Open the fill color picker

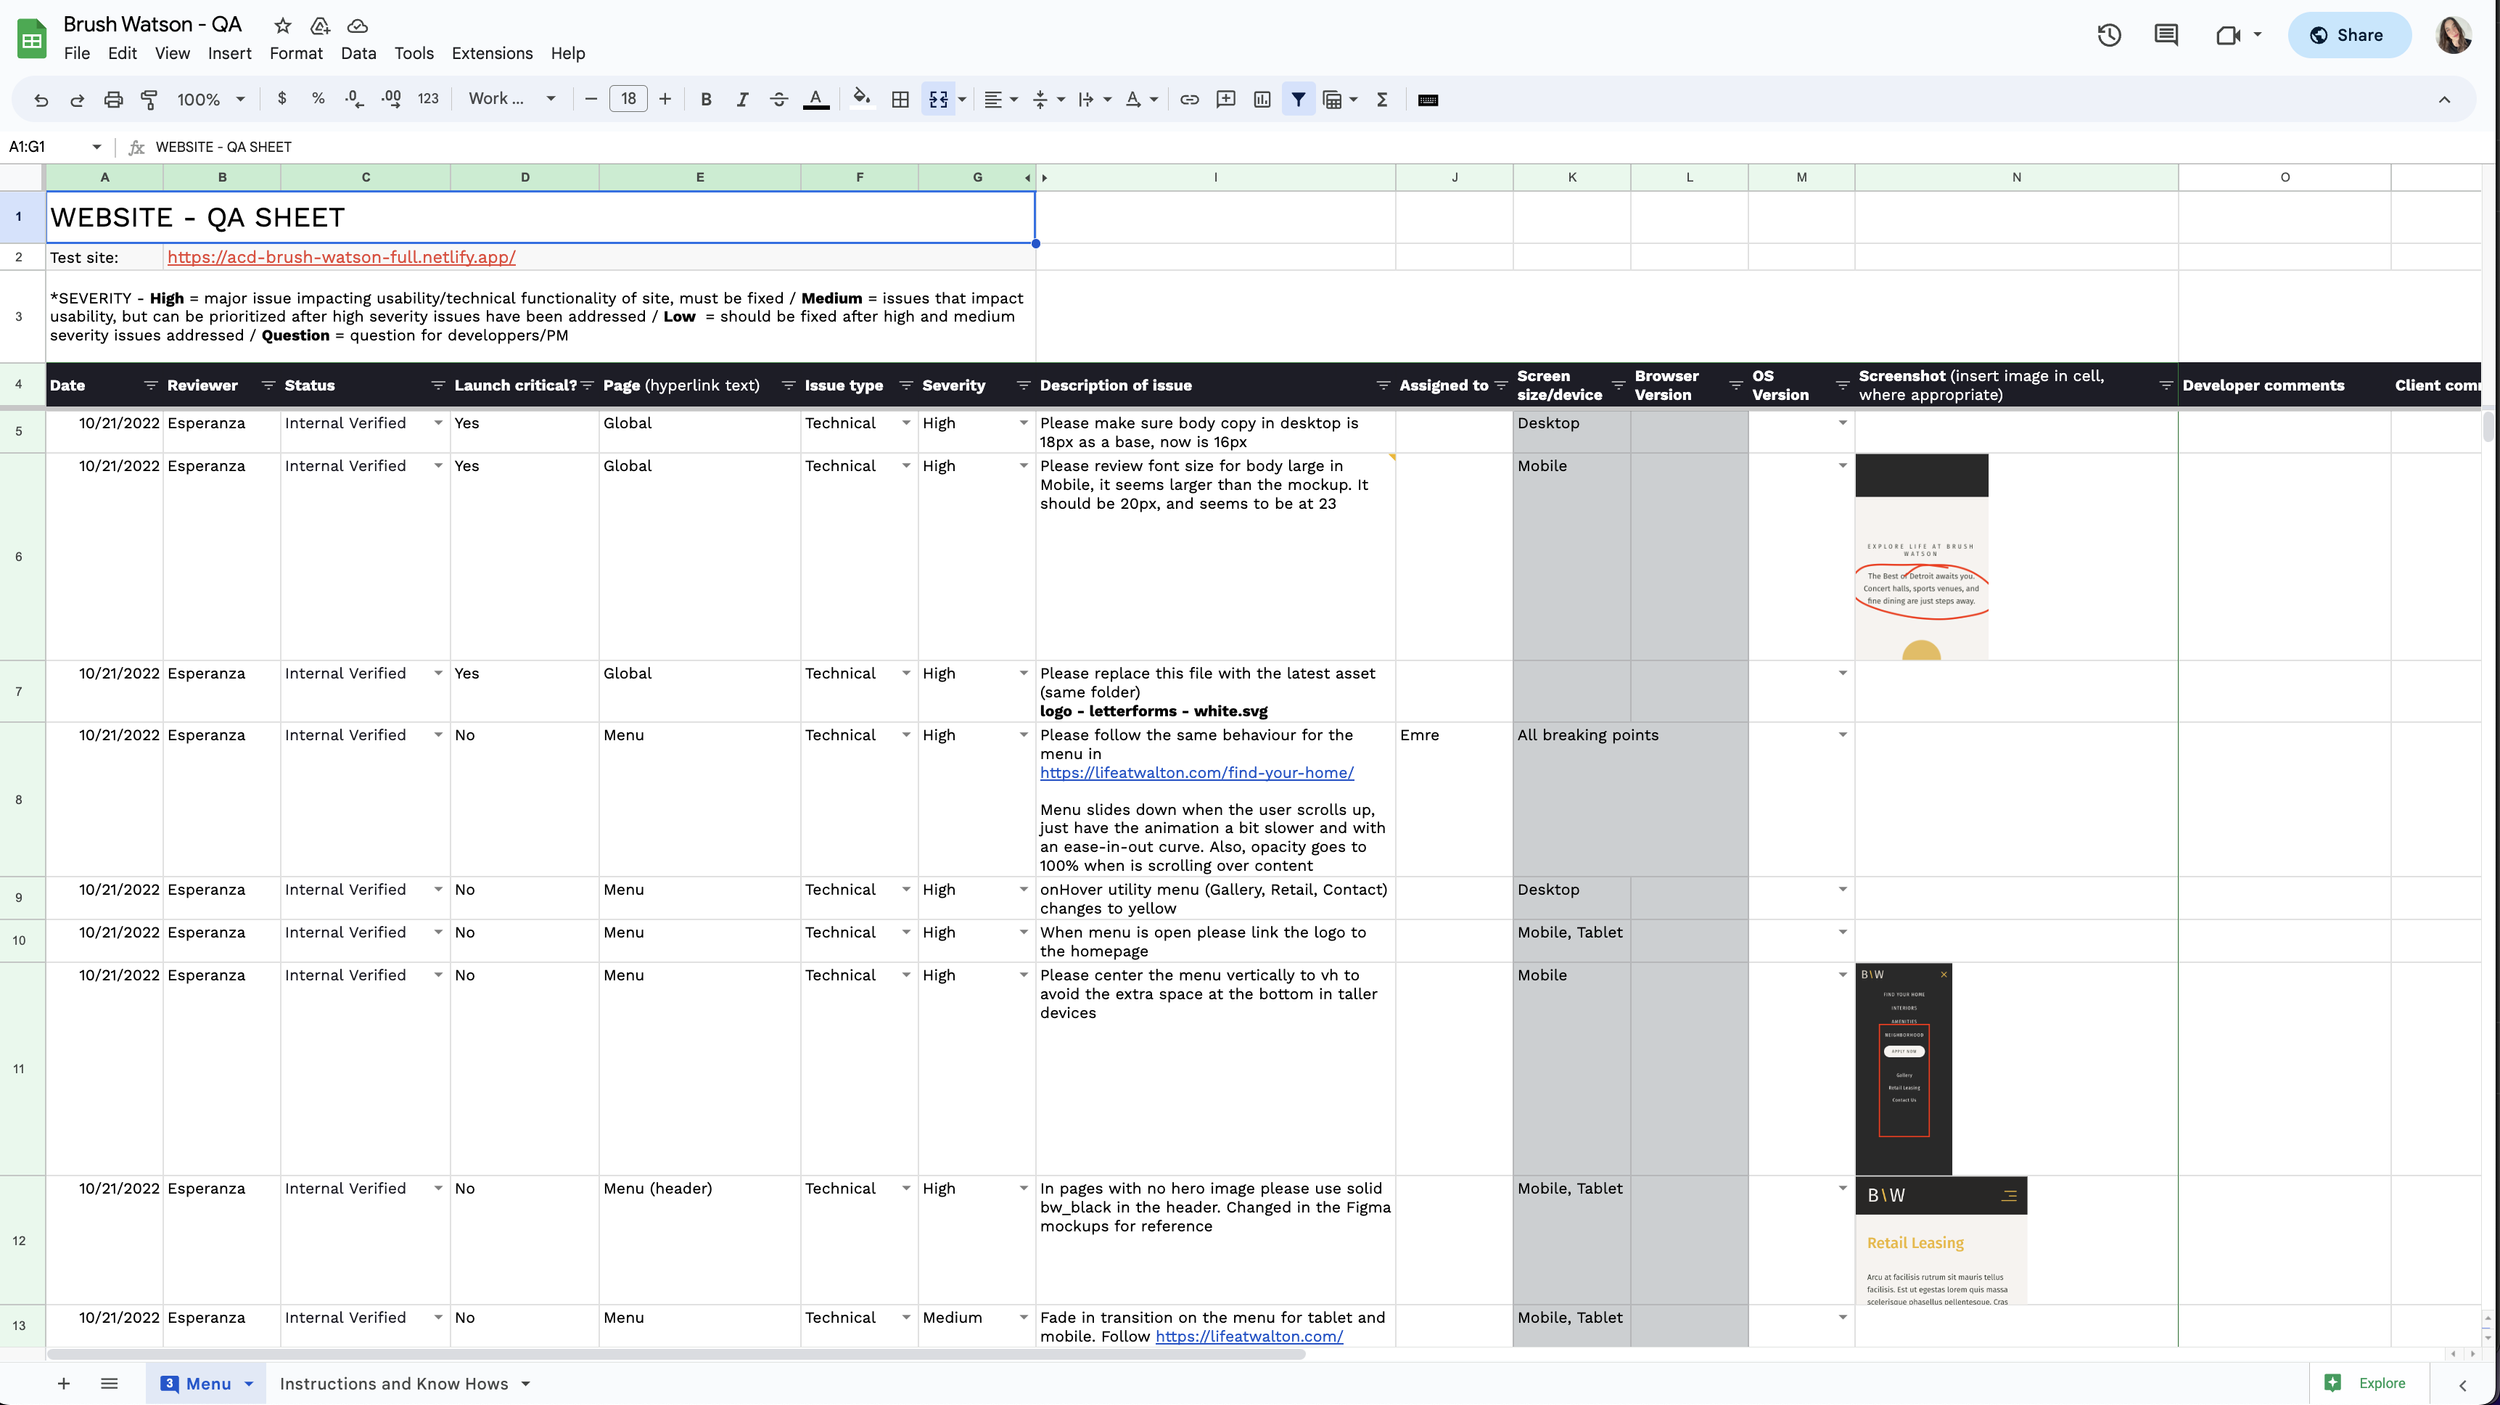pyautogui.click(x=860, y=99)
